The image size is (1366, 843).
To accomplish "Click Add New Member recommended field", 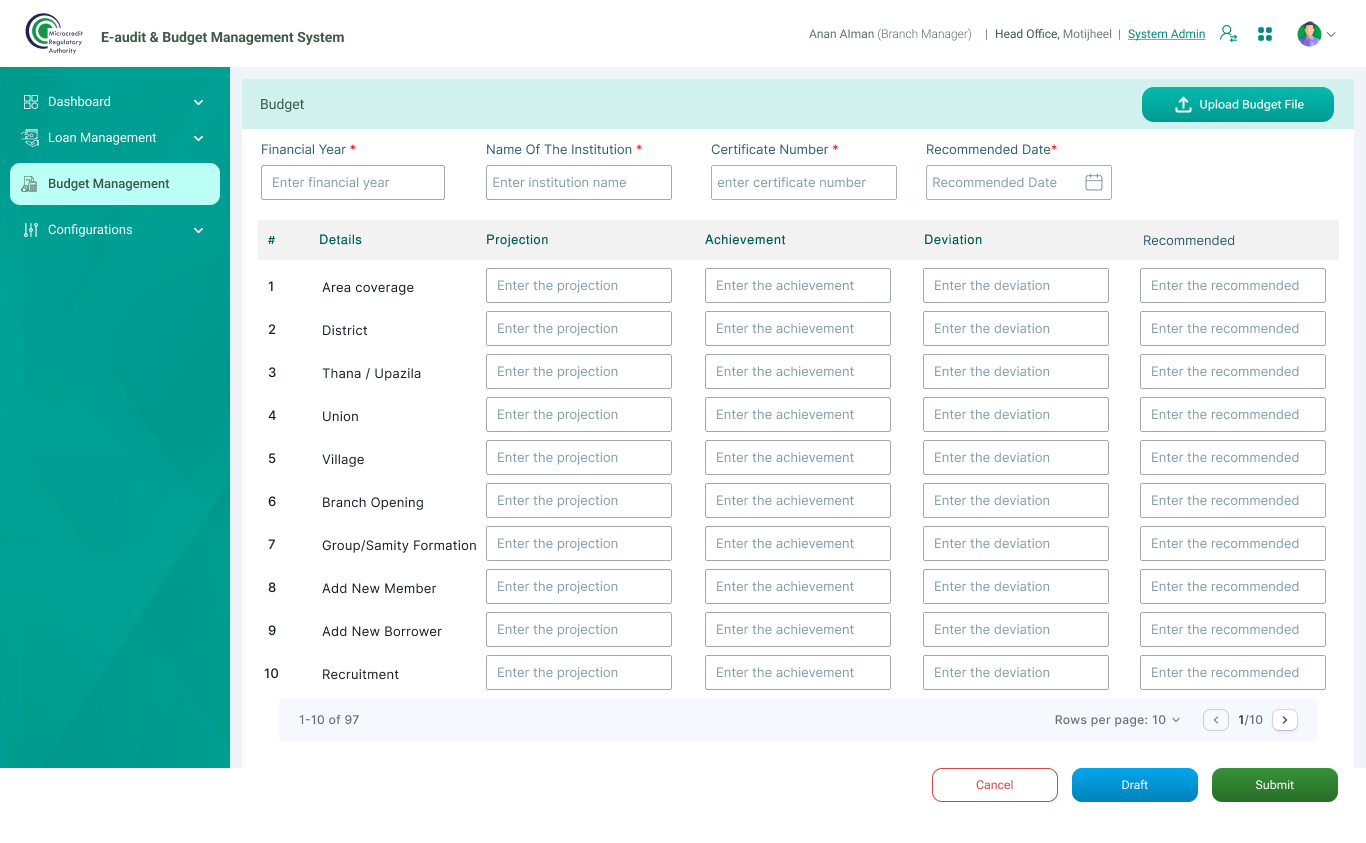I will pyautogui.click(x=1233, y=587).
